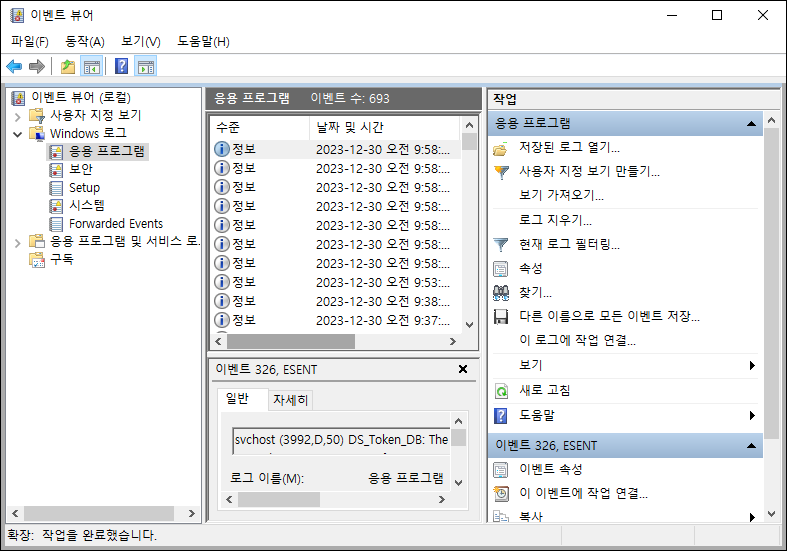
Task: Click the filter current log funnel icon
Action: 500,245
